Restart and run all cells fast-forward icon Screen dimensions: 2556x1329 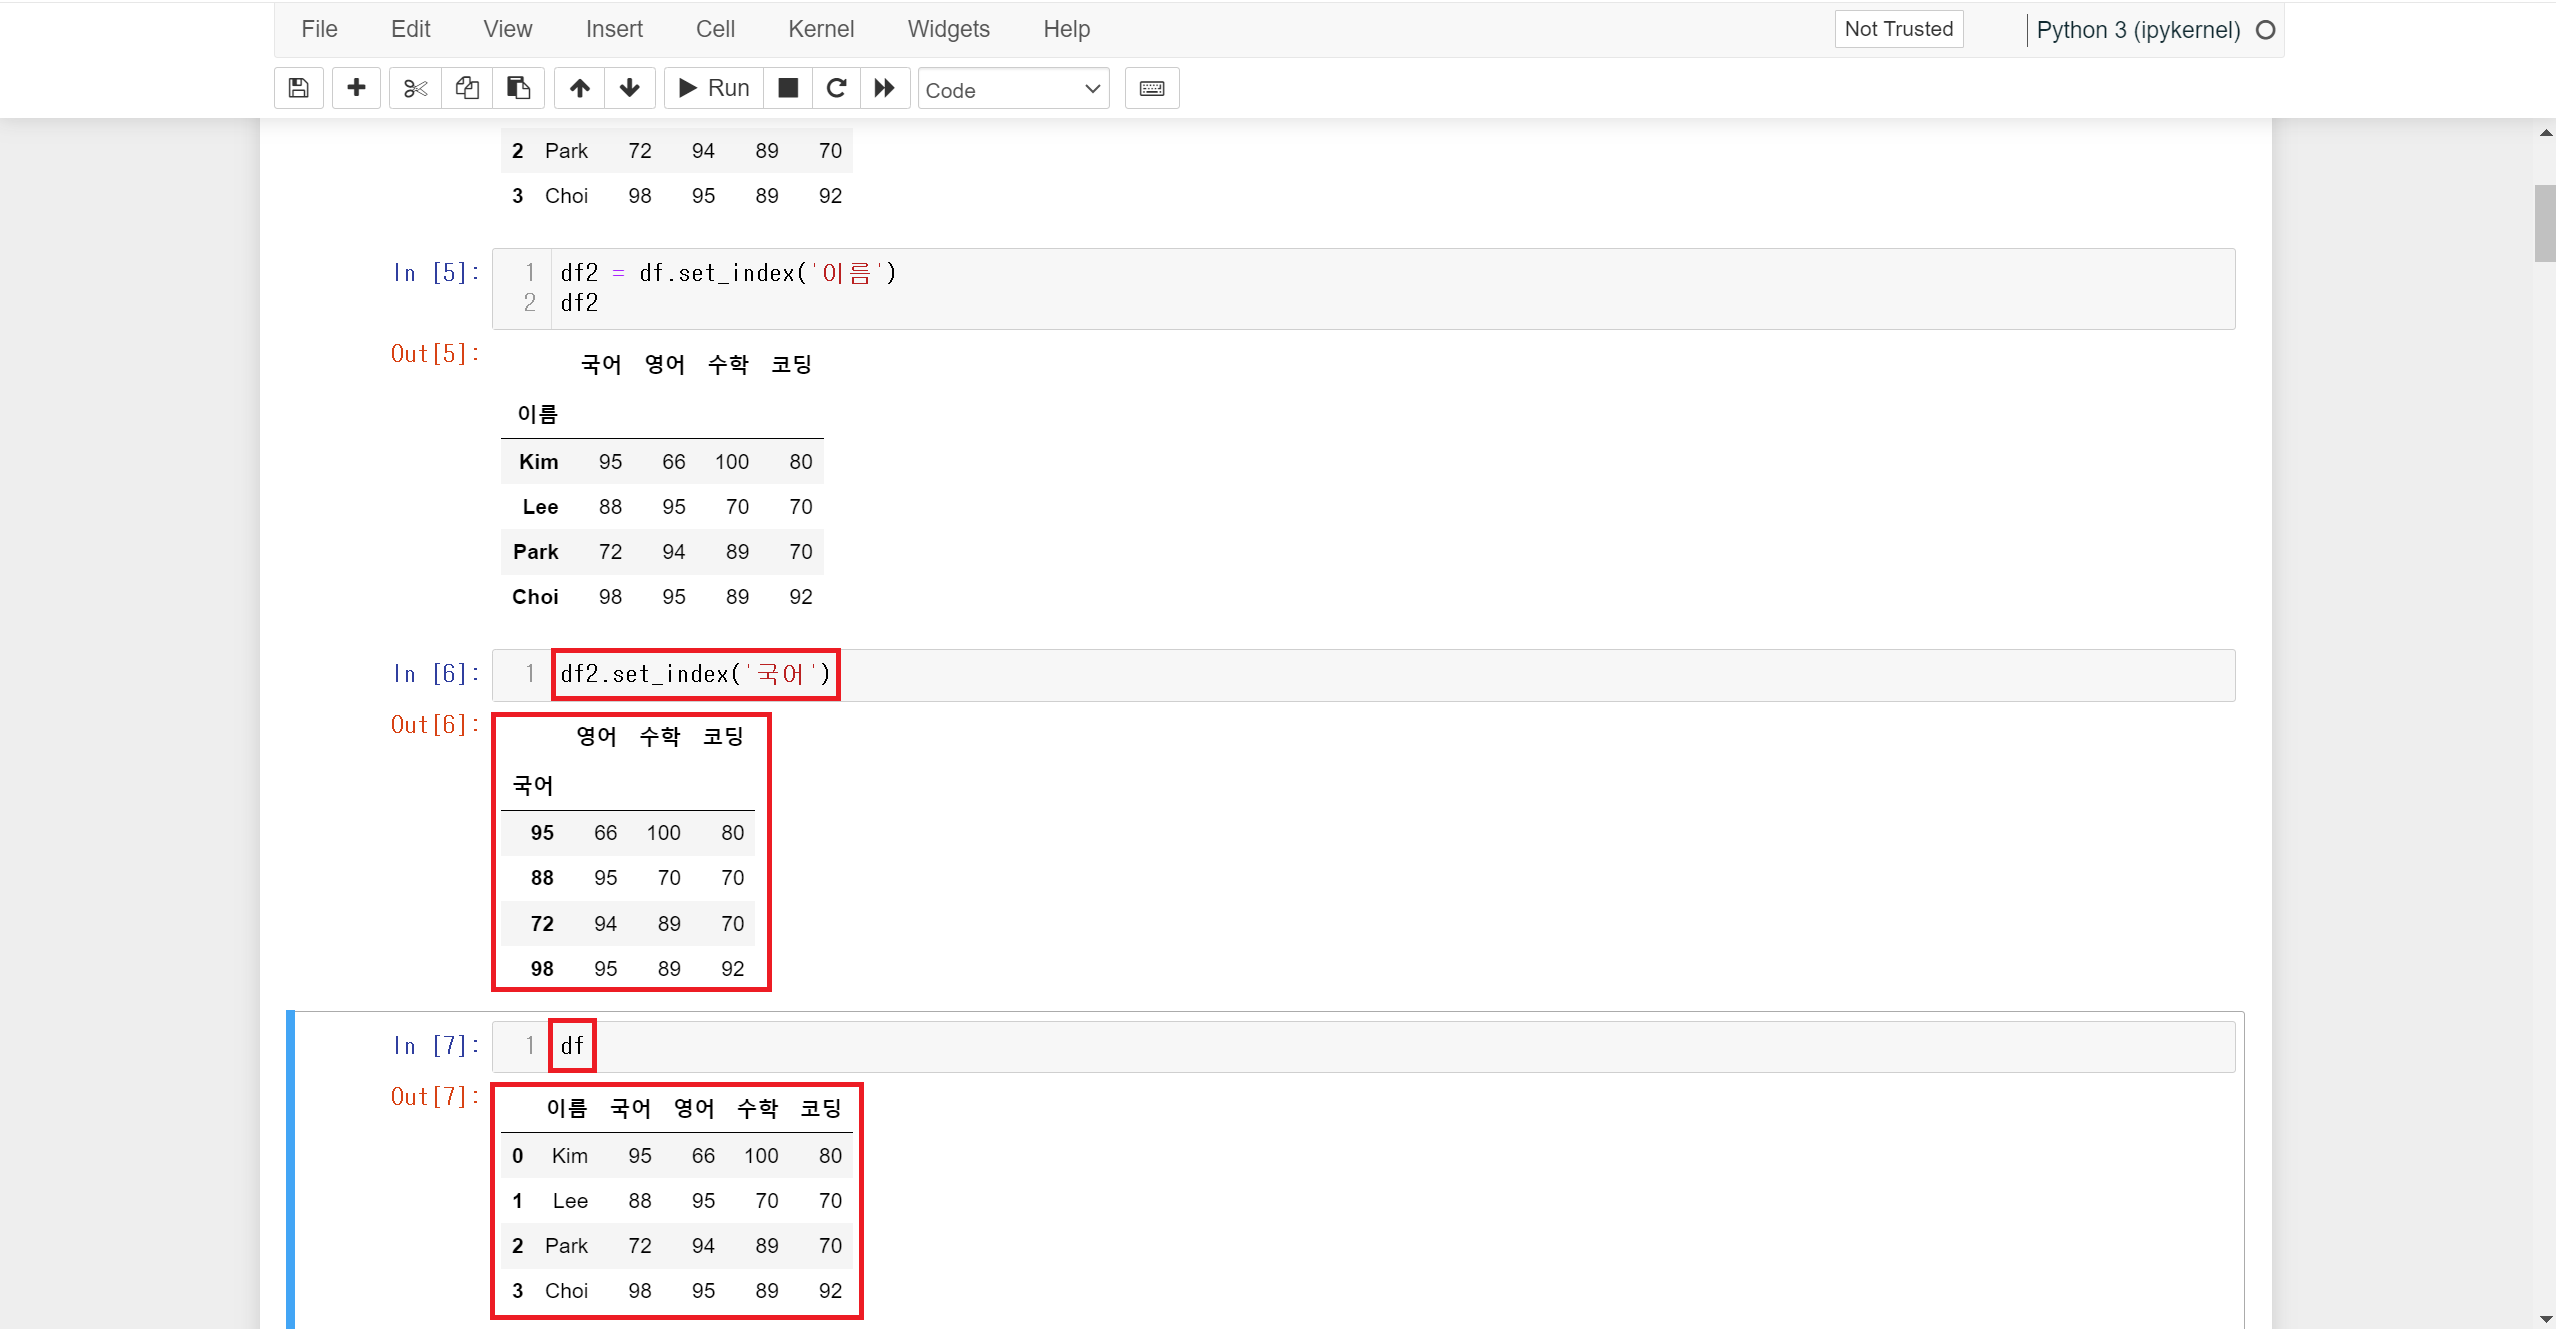point(885,88)
